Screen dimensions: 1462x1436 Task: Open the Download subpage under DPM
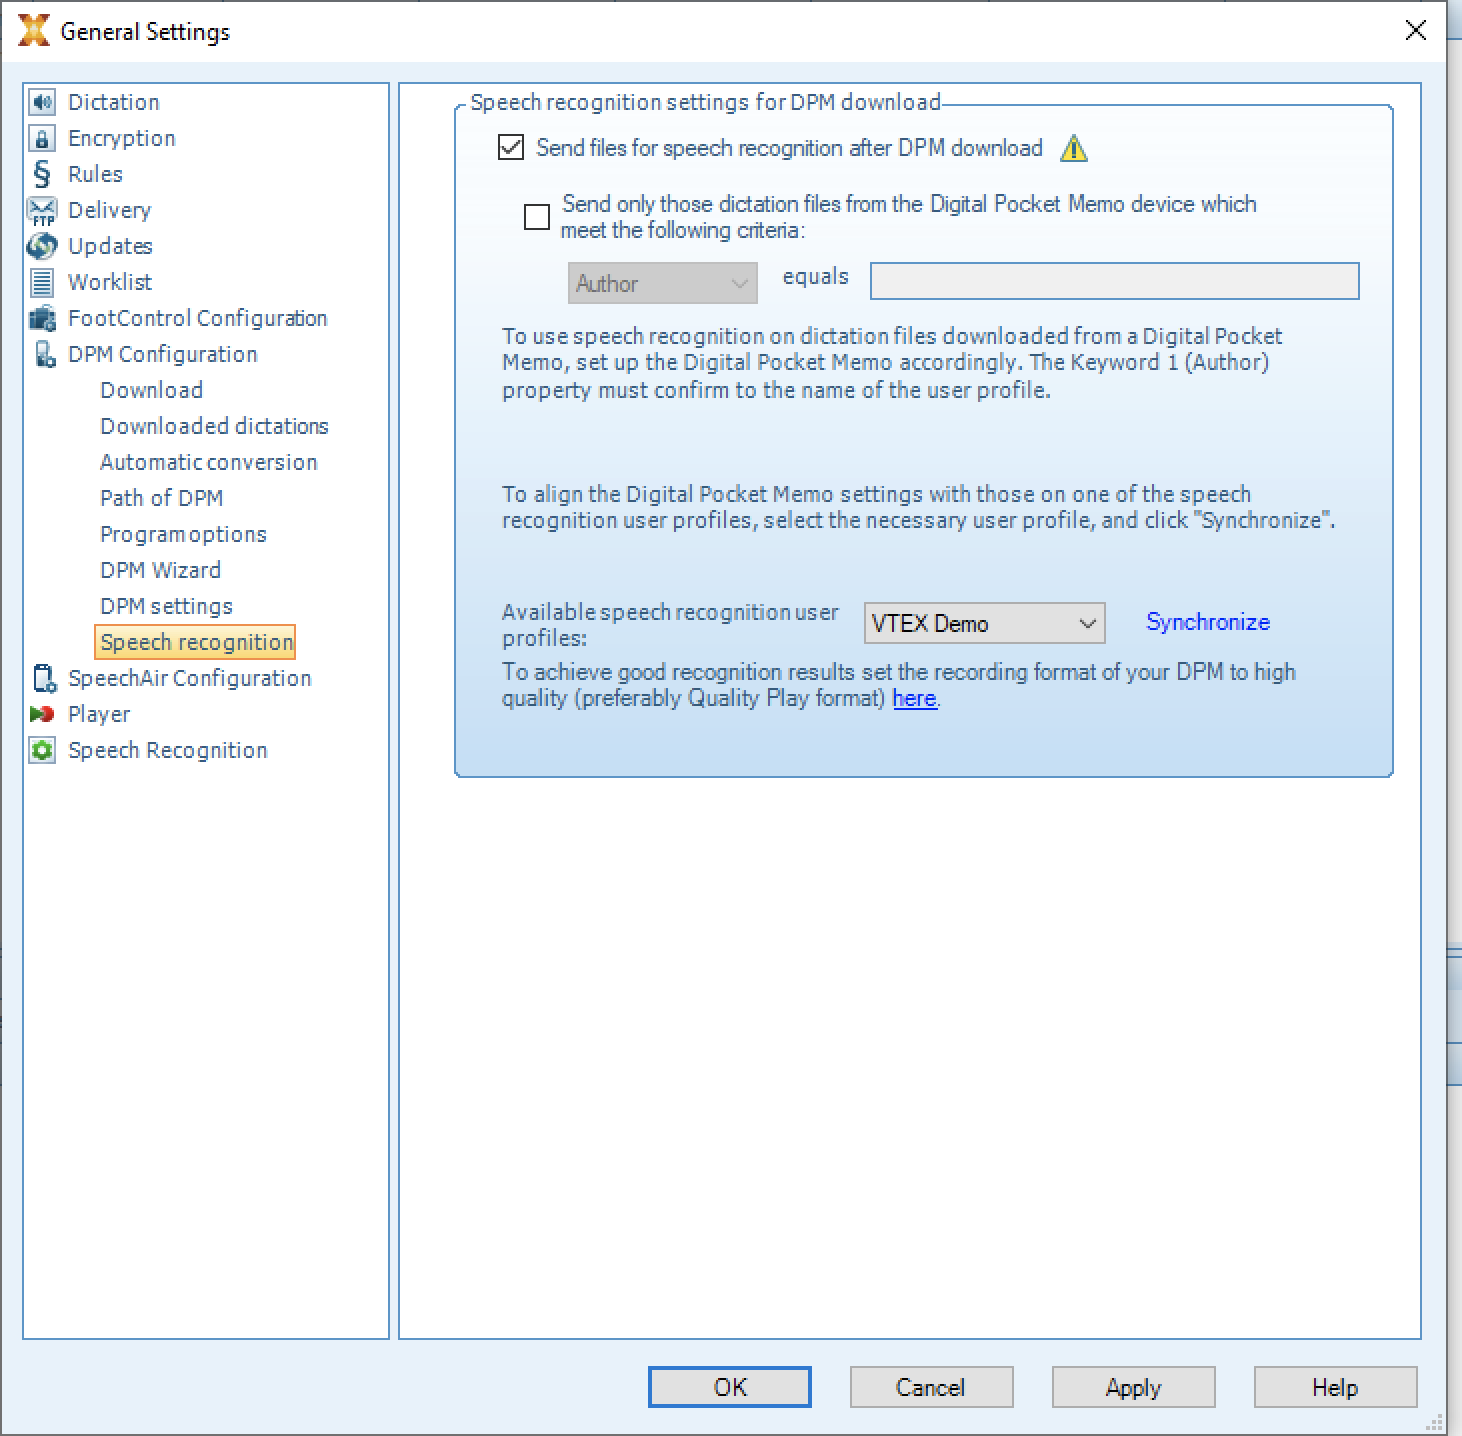tap(151, 390)
